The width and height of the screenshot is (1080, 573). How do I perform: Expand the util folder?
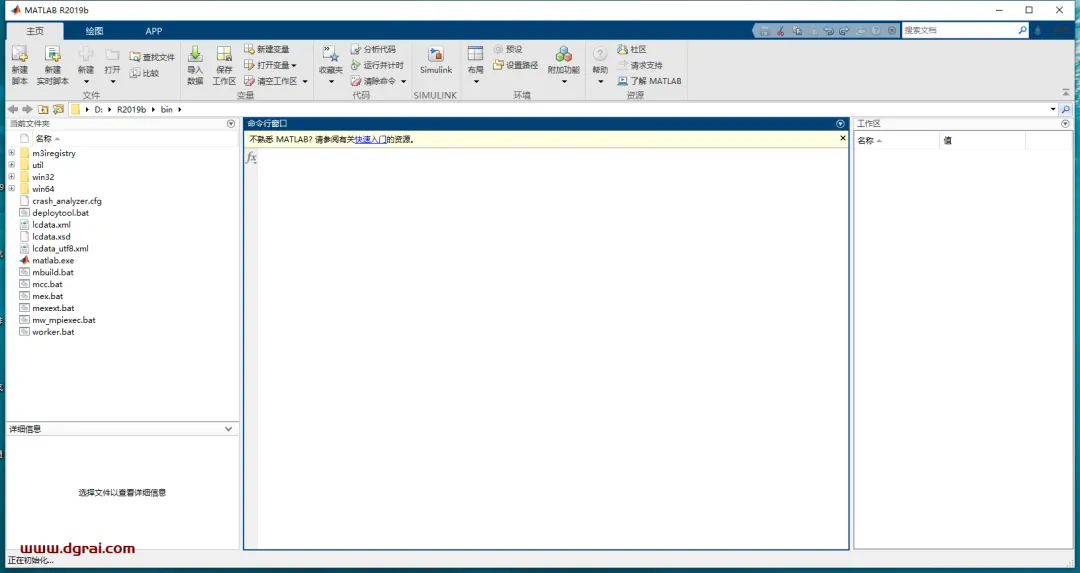pos(12,165)
